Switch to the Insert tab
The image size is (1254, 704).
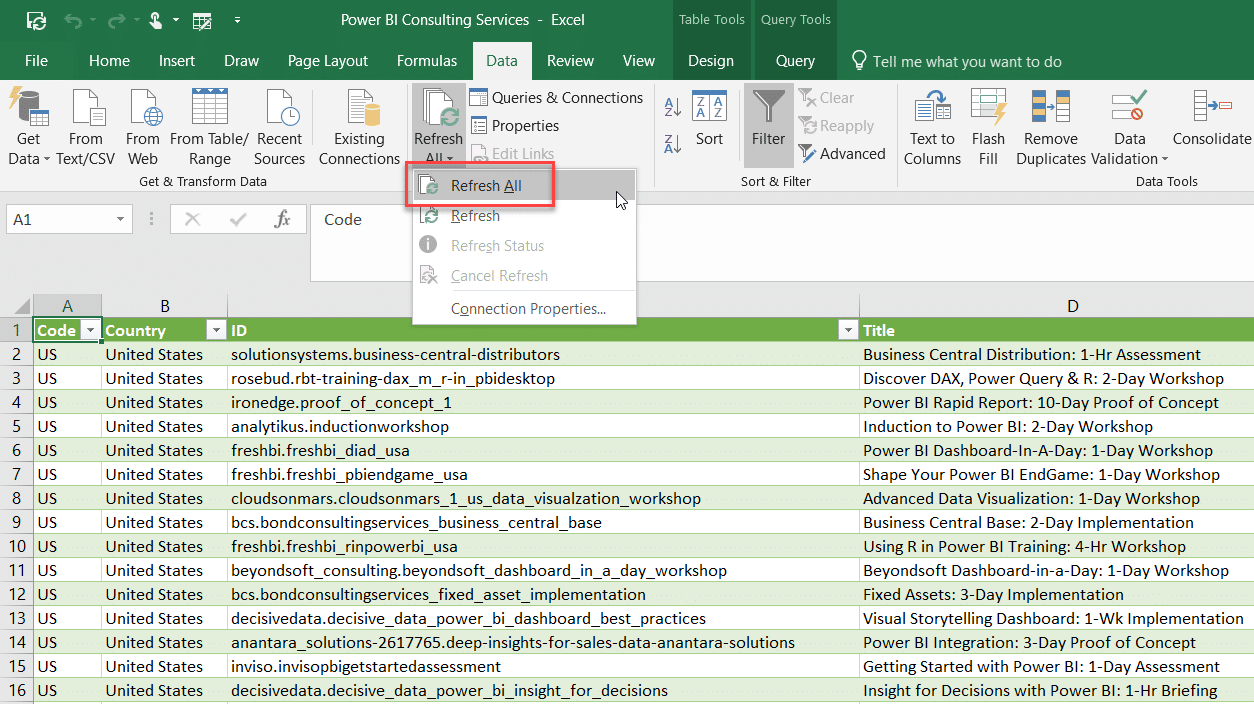(x=177, y=61)
